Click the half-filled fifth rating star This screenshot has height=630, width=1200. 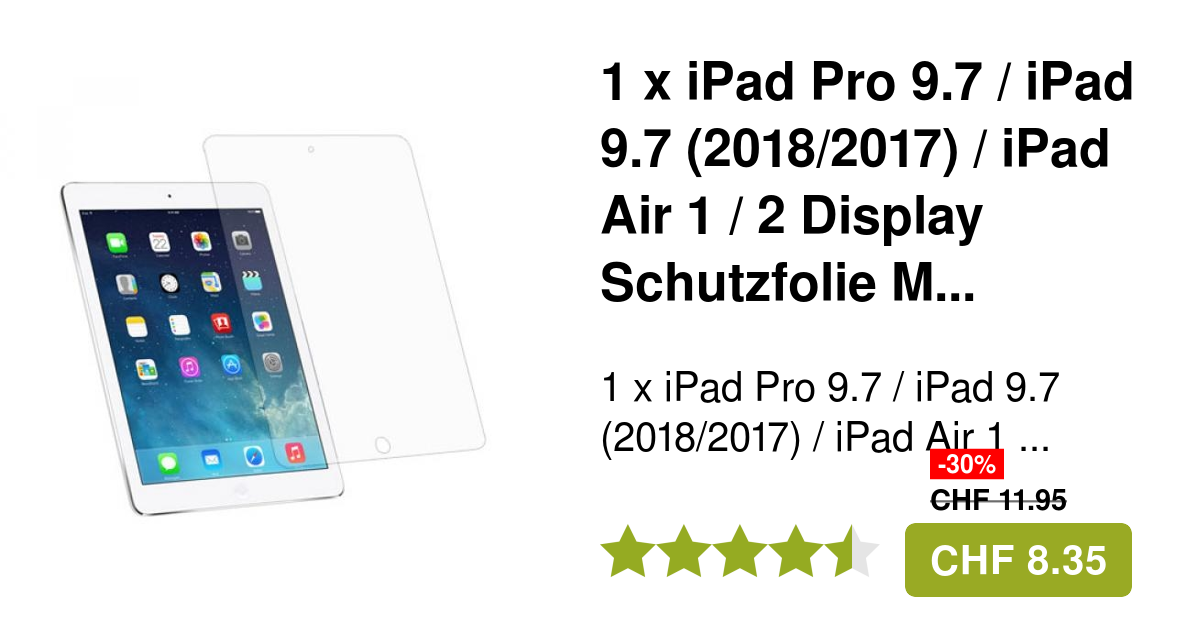pos(851,553)
